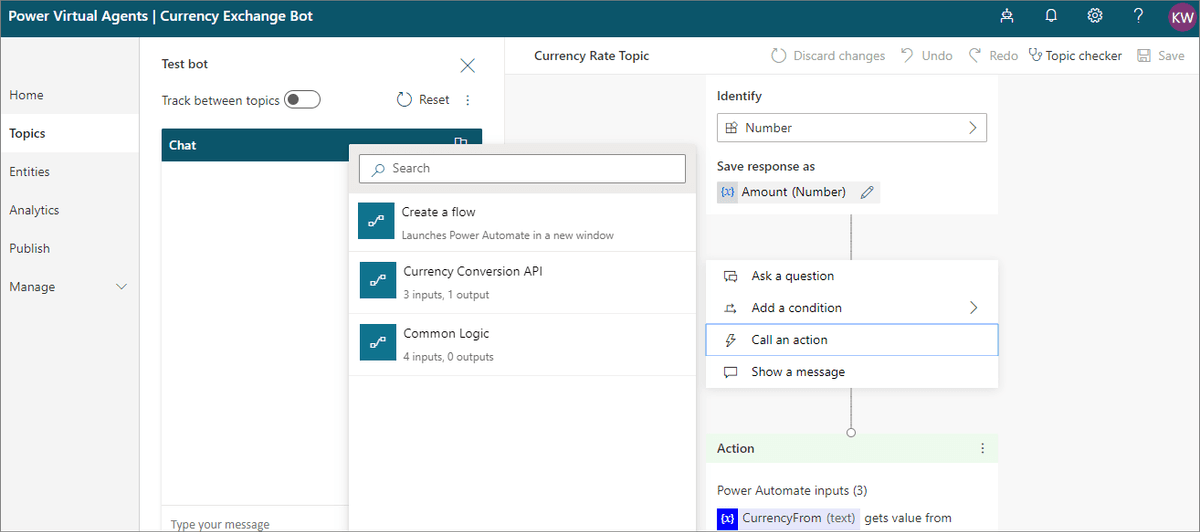Click Currency Rate Topic title
The image size is (1200, 532).
click(x=592, y=56)
